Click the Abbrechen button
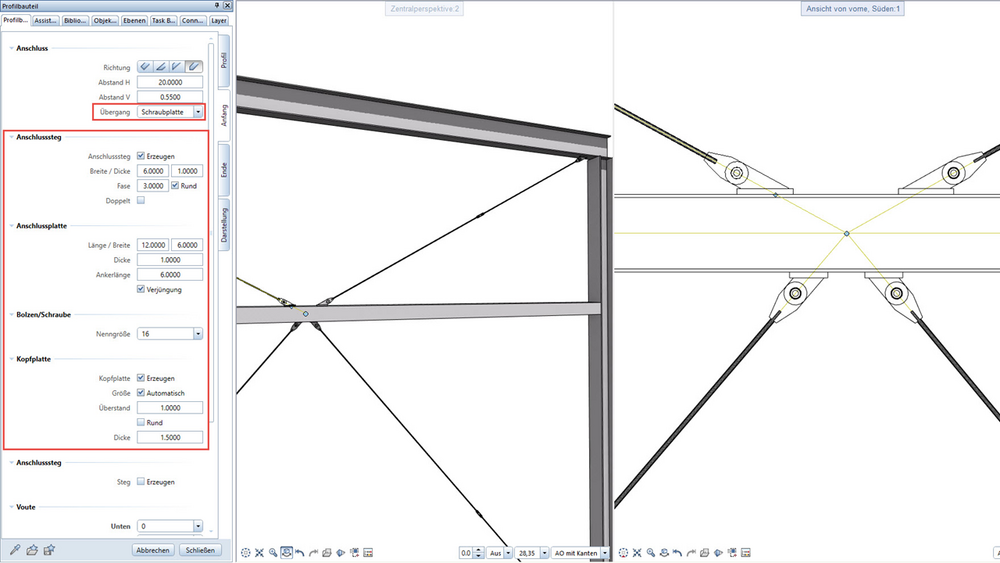Screen dimensions: 1000x563 (153, 550)
